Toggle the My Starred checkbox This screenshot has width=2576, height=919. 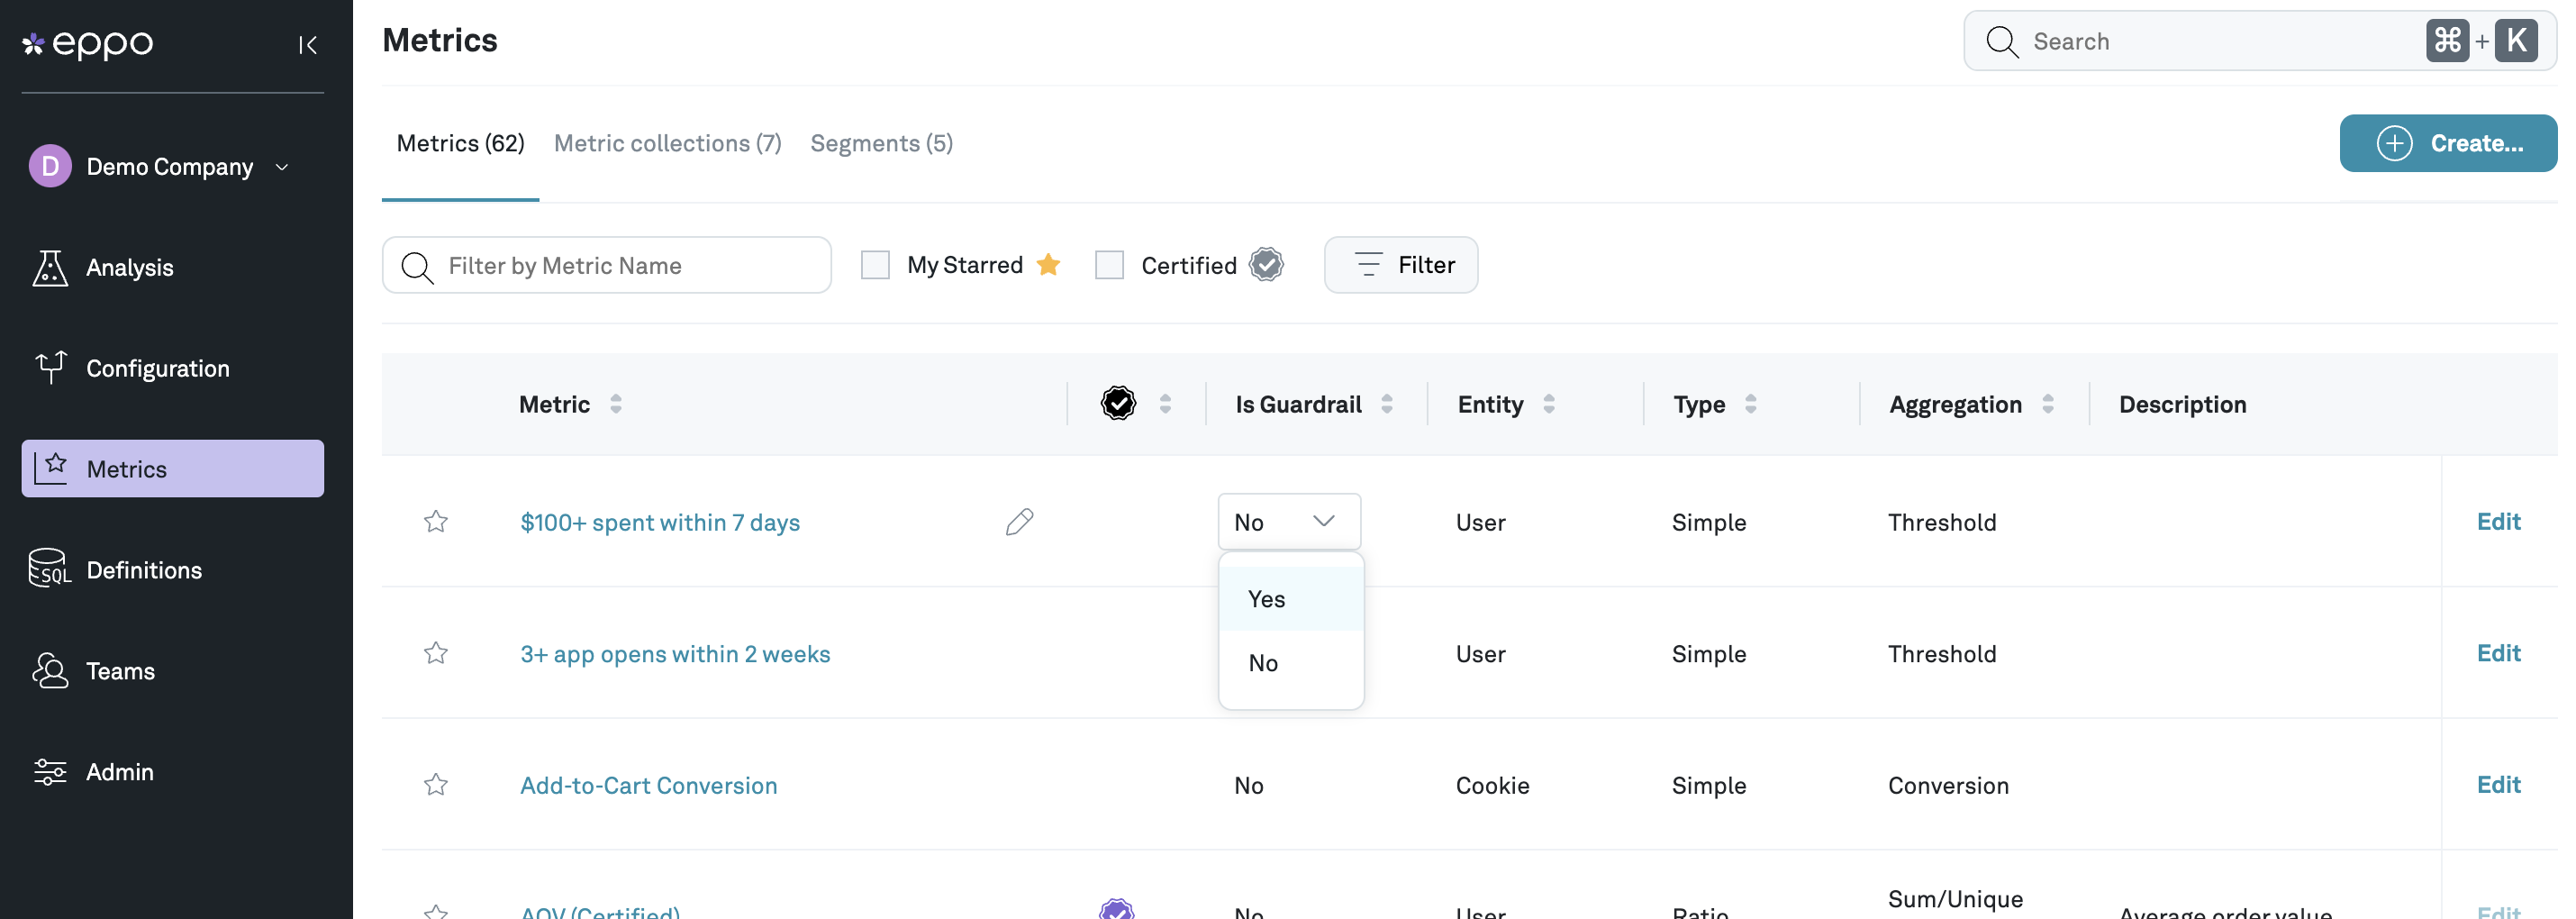(x=875, y=265)
